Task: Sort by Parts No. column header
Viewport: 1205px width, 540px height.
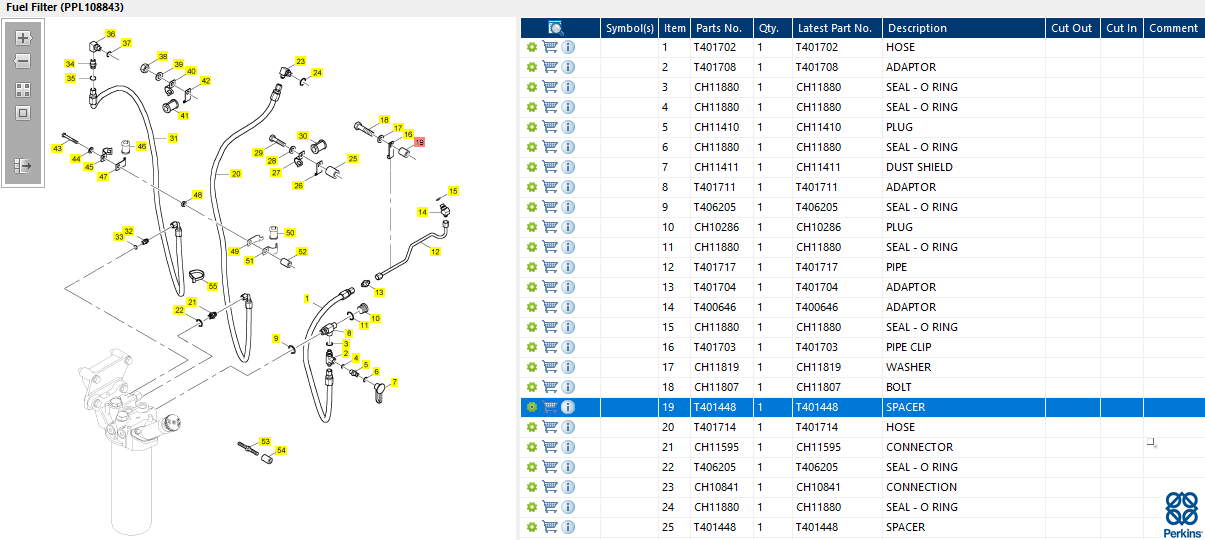Action: click(x=719, y=28)
